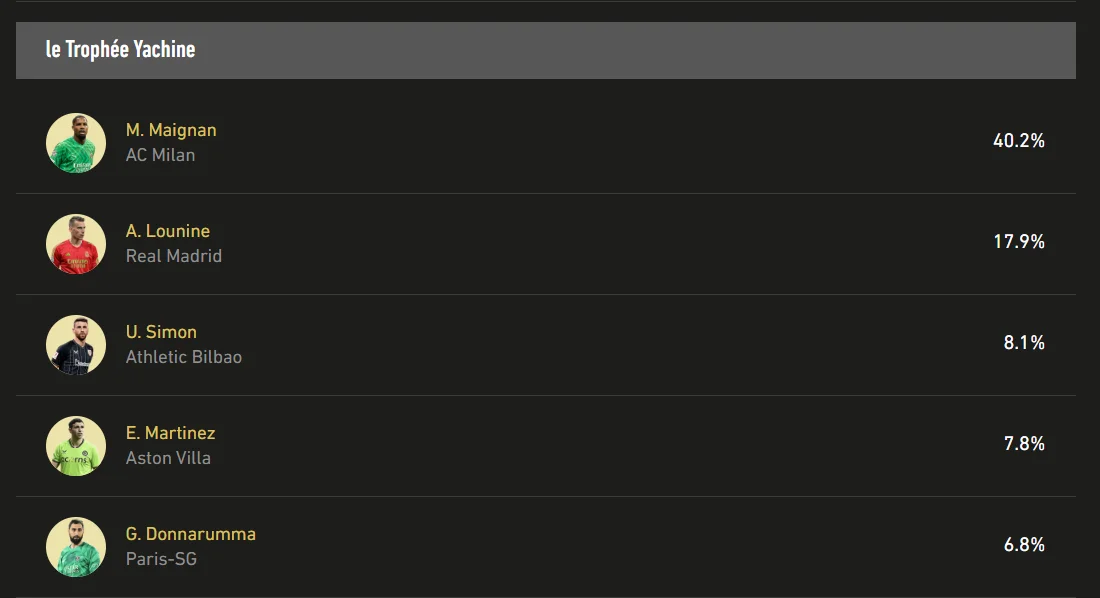Click the Aston Villa club label
Screen dimensions: 1100x598
point(168,458)
